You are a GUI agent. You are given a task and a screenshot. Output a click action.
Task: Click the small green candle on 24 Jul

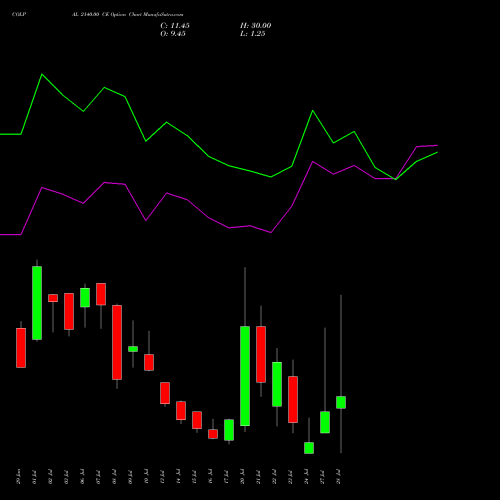309,448
